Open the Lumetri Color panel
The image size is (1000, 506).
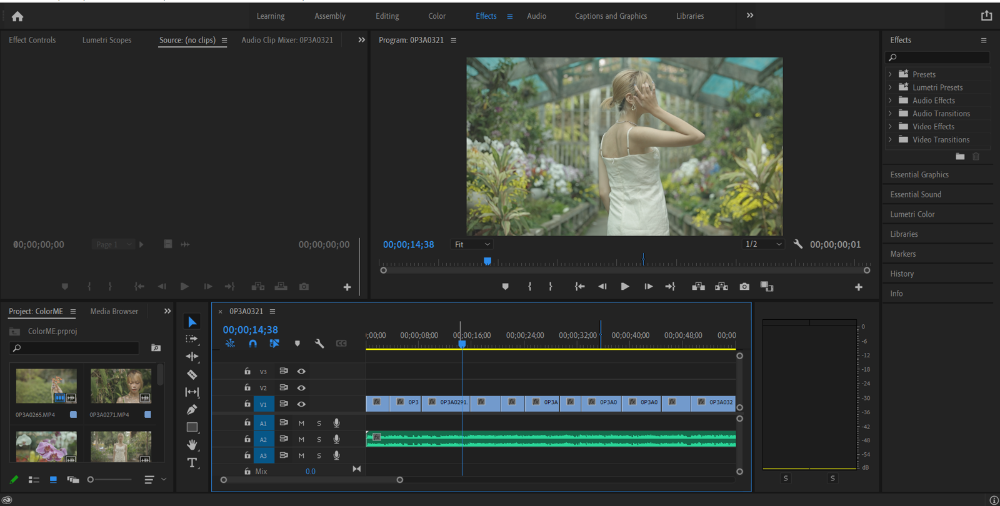pyautogui.click(x=912, y=214)
